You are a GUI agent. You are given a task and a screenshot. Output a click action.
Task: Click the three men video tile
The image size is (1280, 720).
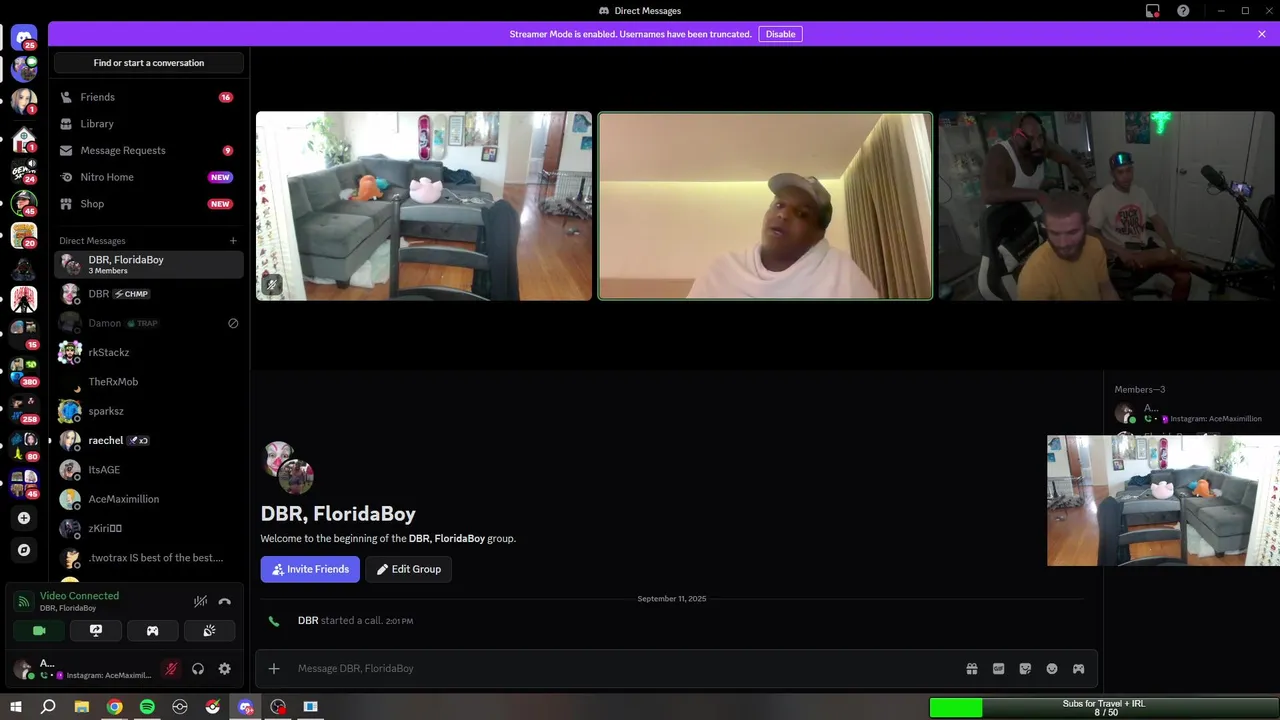tap(1107, 206)
